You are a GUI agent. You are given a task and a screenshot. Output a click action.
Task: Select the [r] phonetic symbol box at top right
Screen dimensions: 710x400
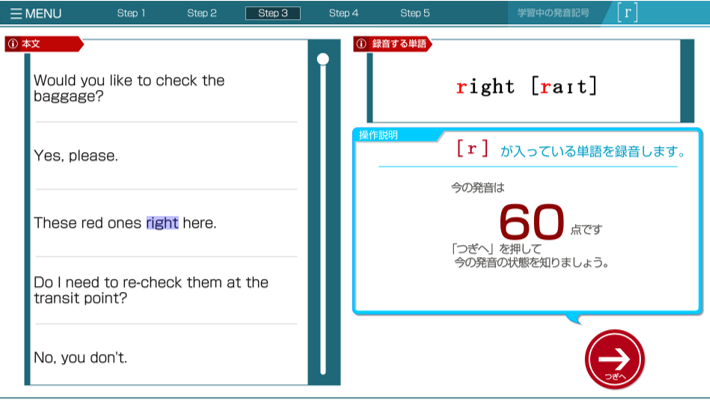(627, 13)
